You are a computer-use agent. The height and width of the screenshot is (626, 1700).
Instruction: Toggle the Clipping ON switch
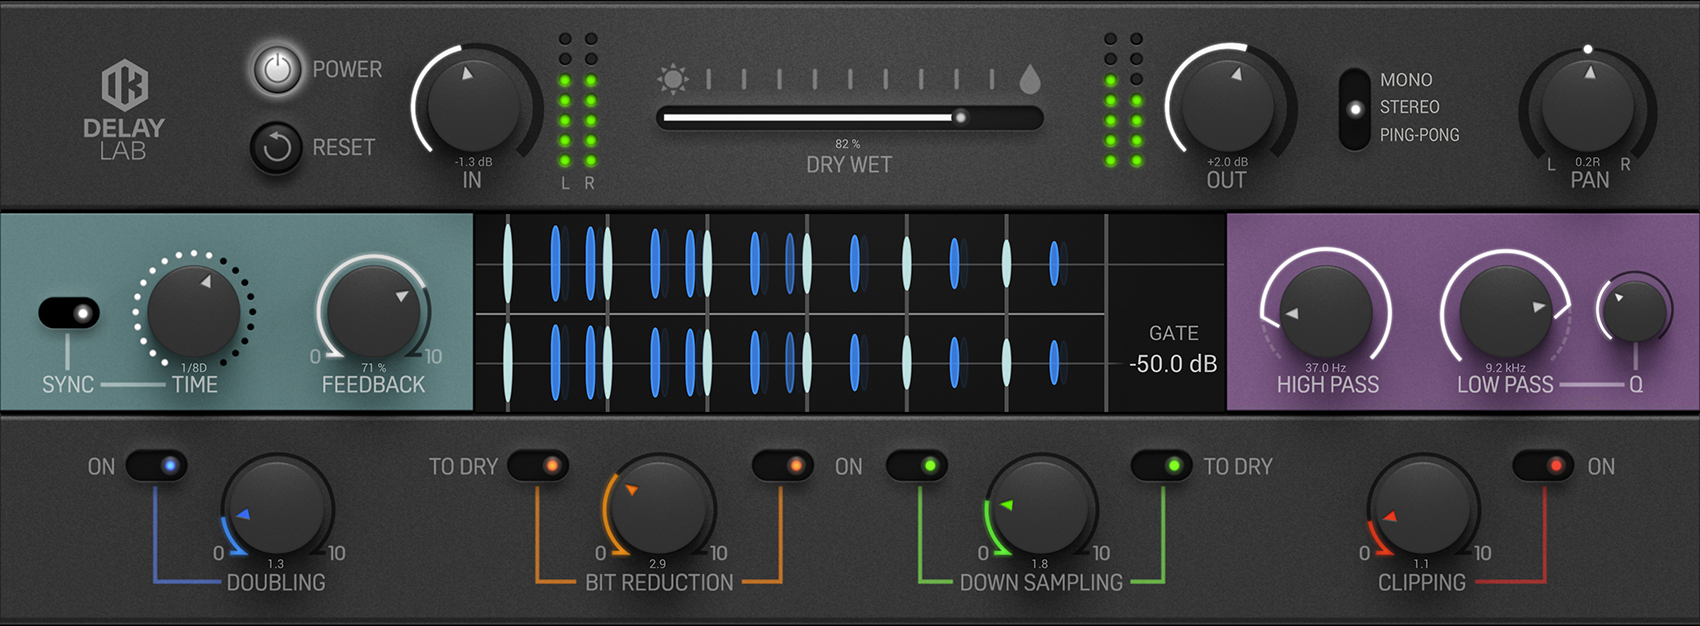[1543, 466]
